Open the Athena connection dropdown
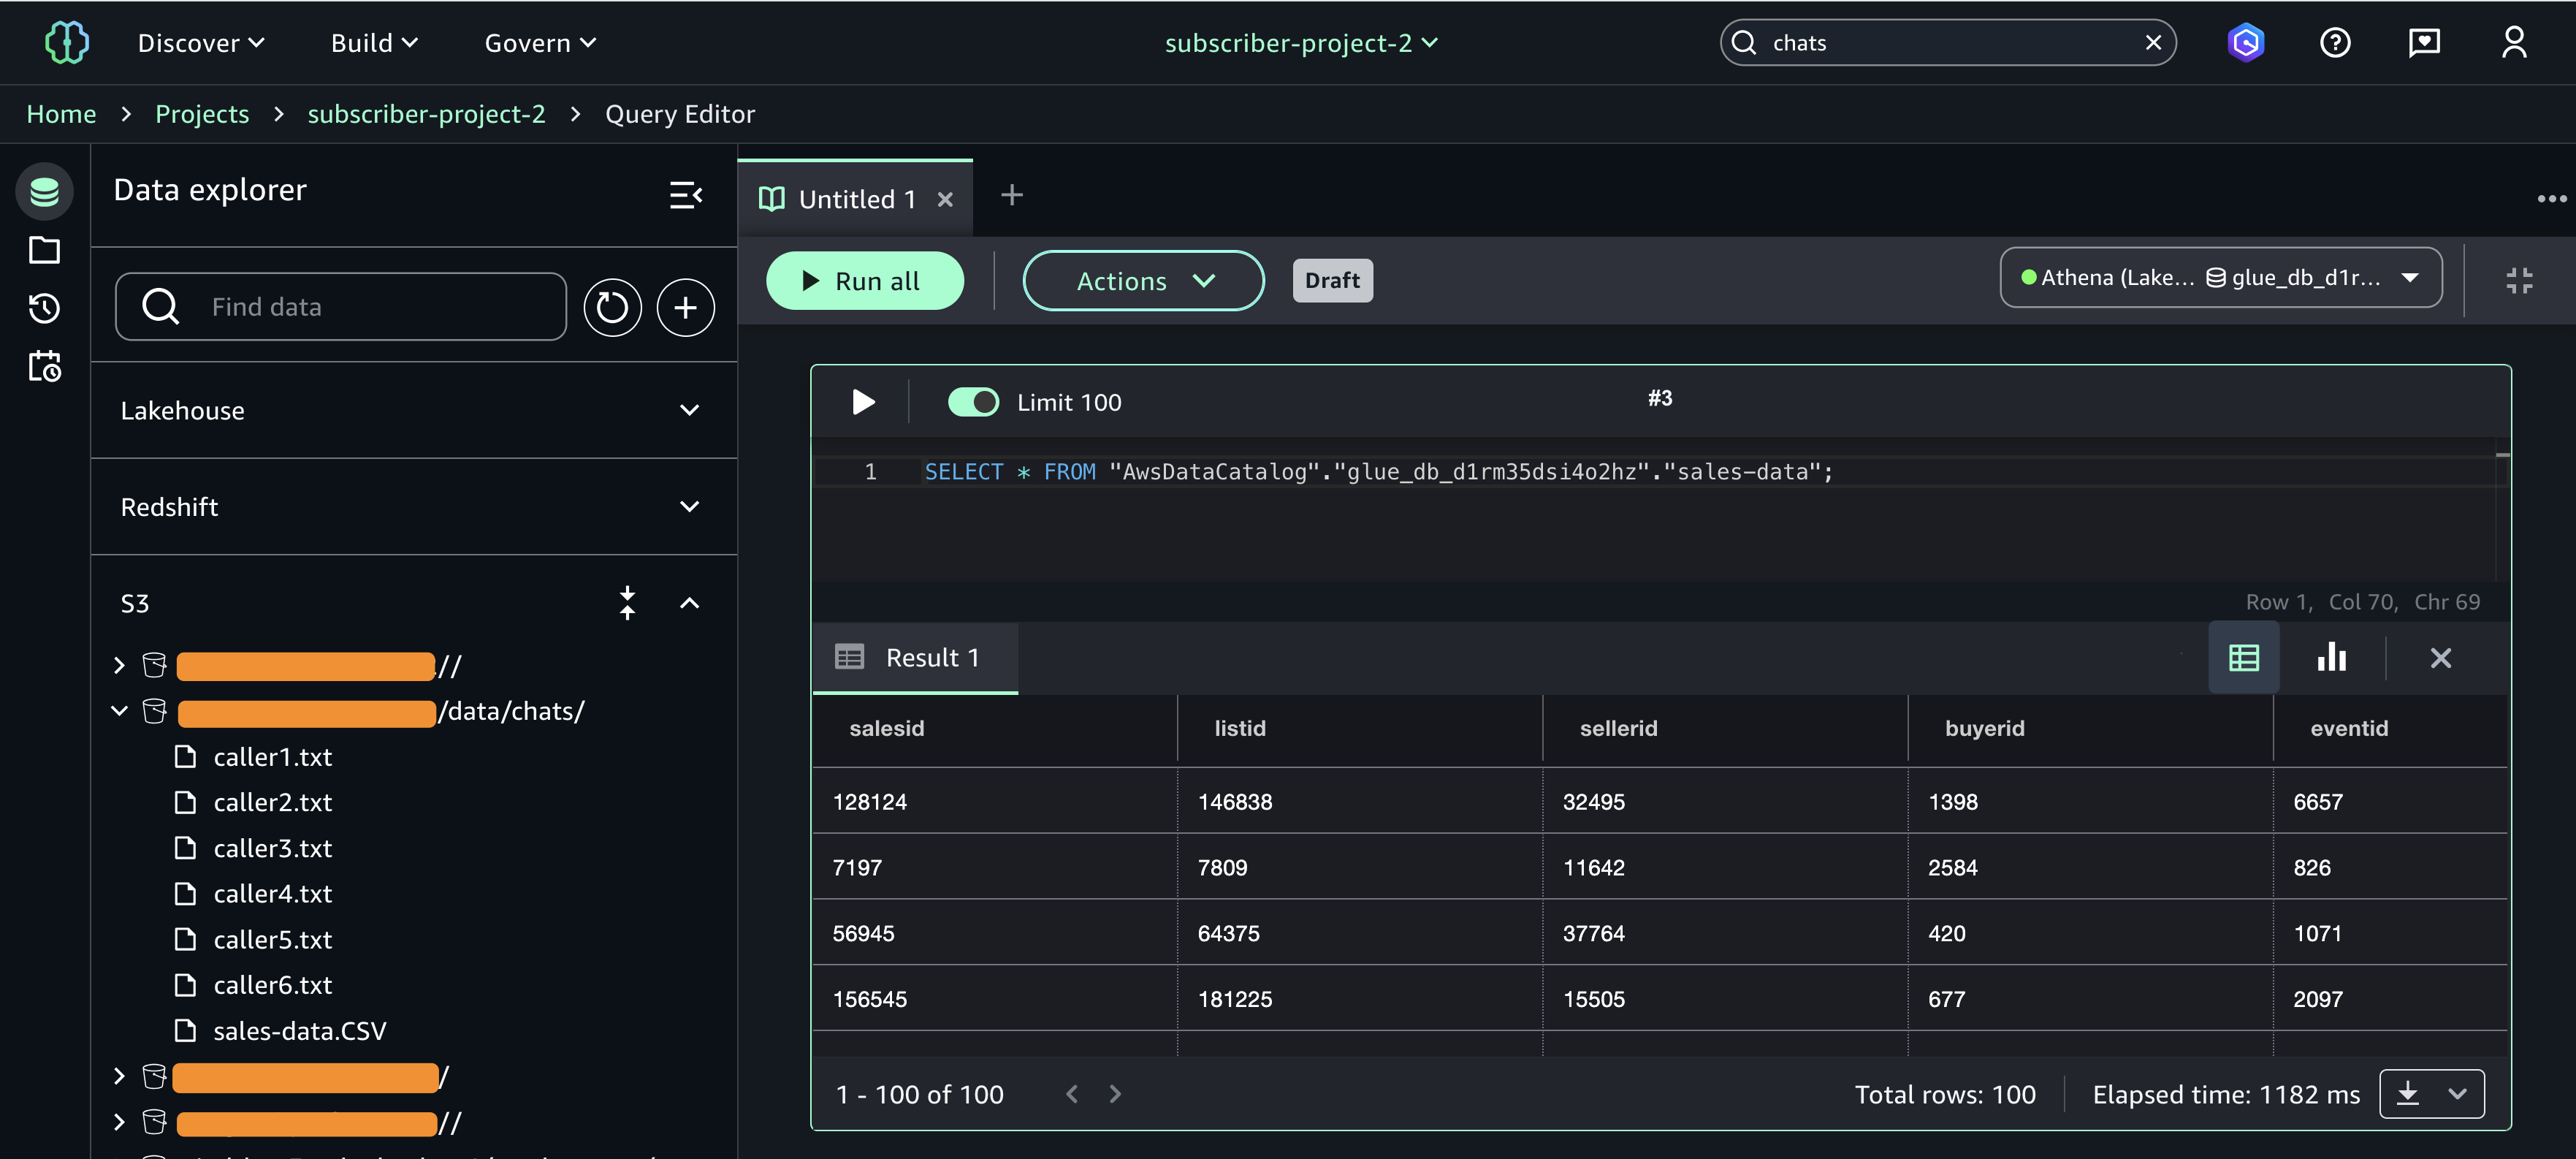Viewport: 2576px width, 1159px height. click(2220, 278)
